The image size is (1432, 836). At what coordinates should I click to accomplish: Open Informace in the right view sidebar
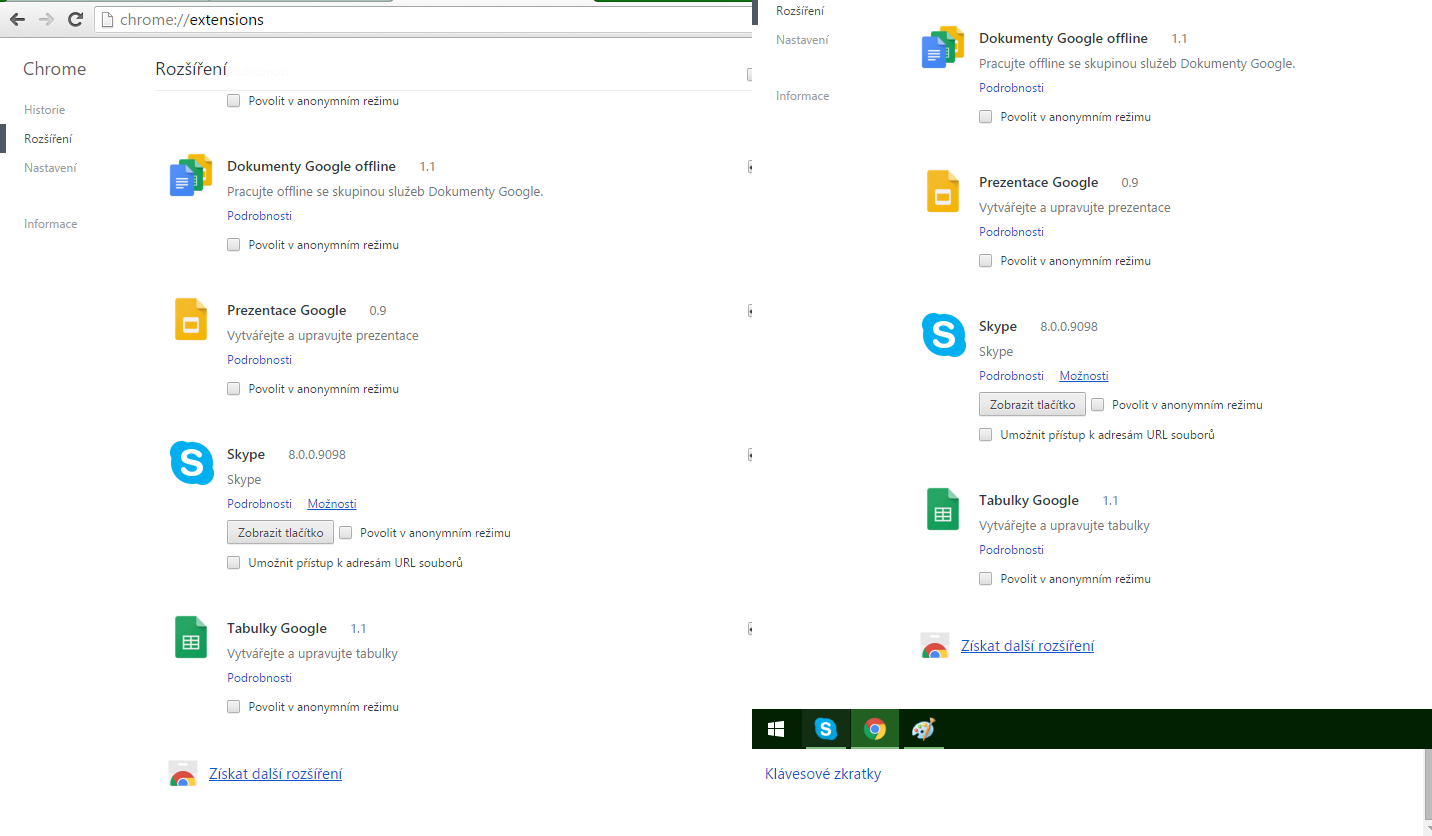point(802,96)
